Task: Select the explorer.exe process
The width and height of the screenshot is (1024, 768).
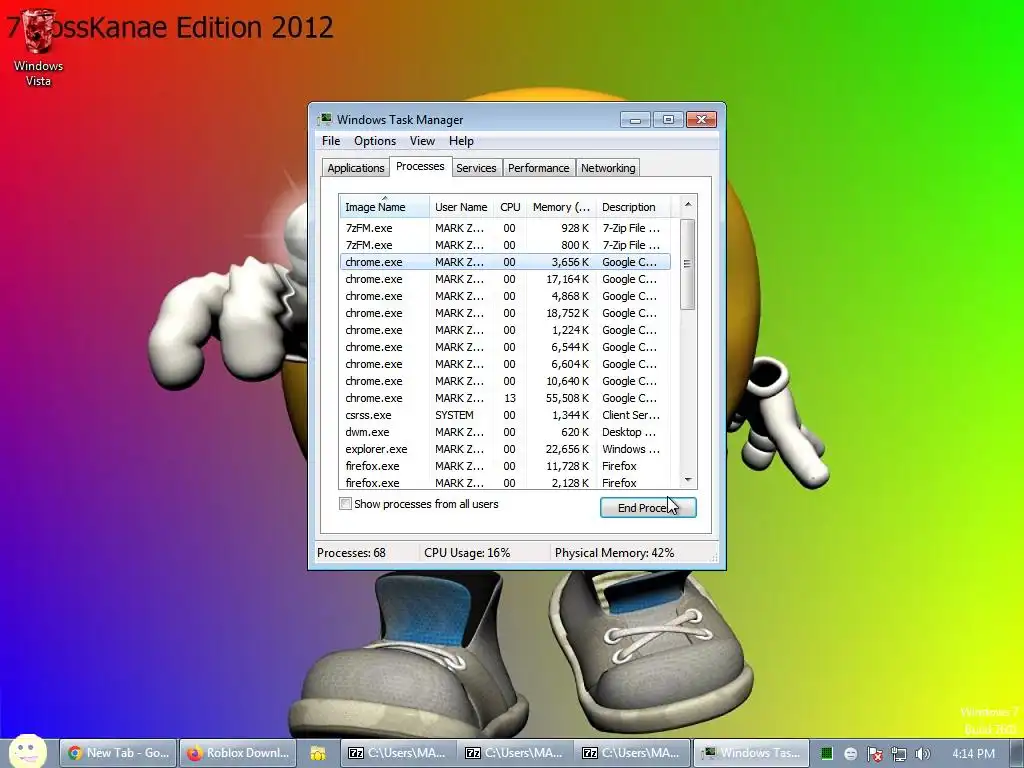Action: pyautogui.click(x=505, y=449)
